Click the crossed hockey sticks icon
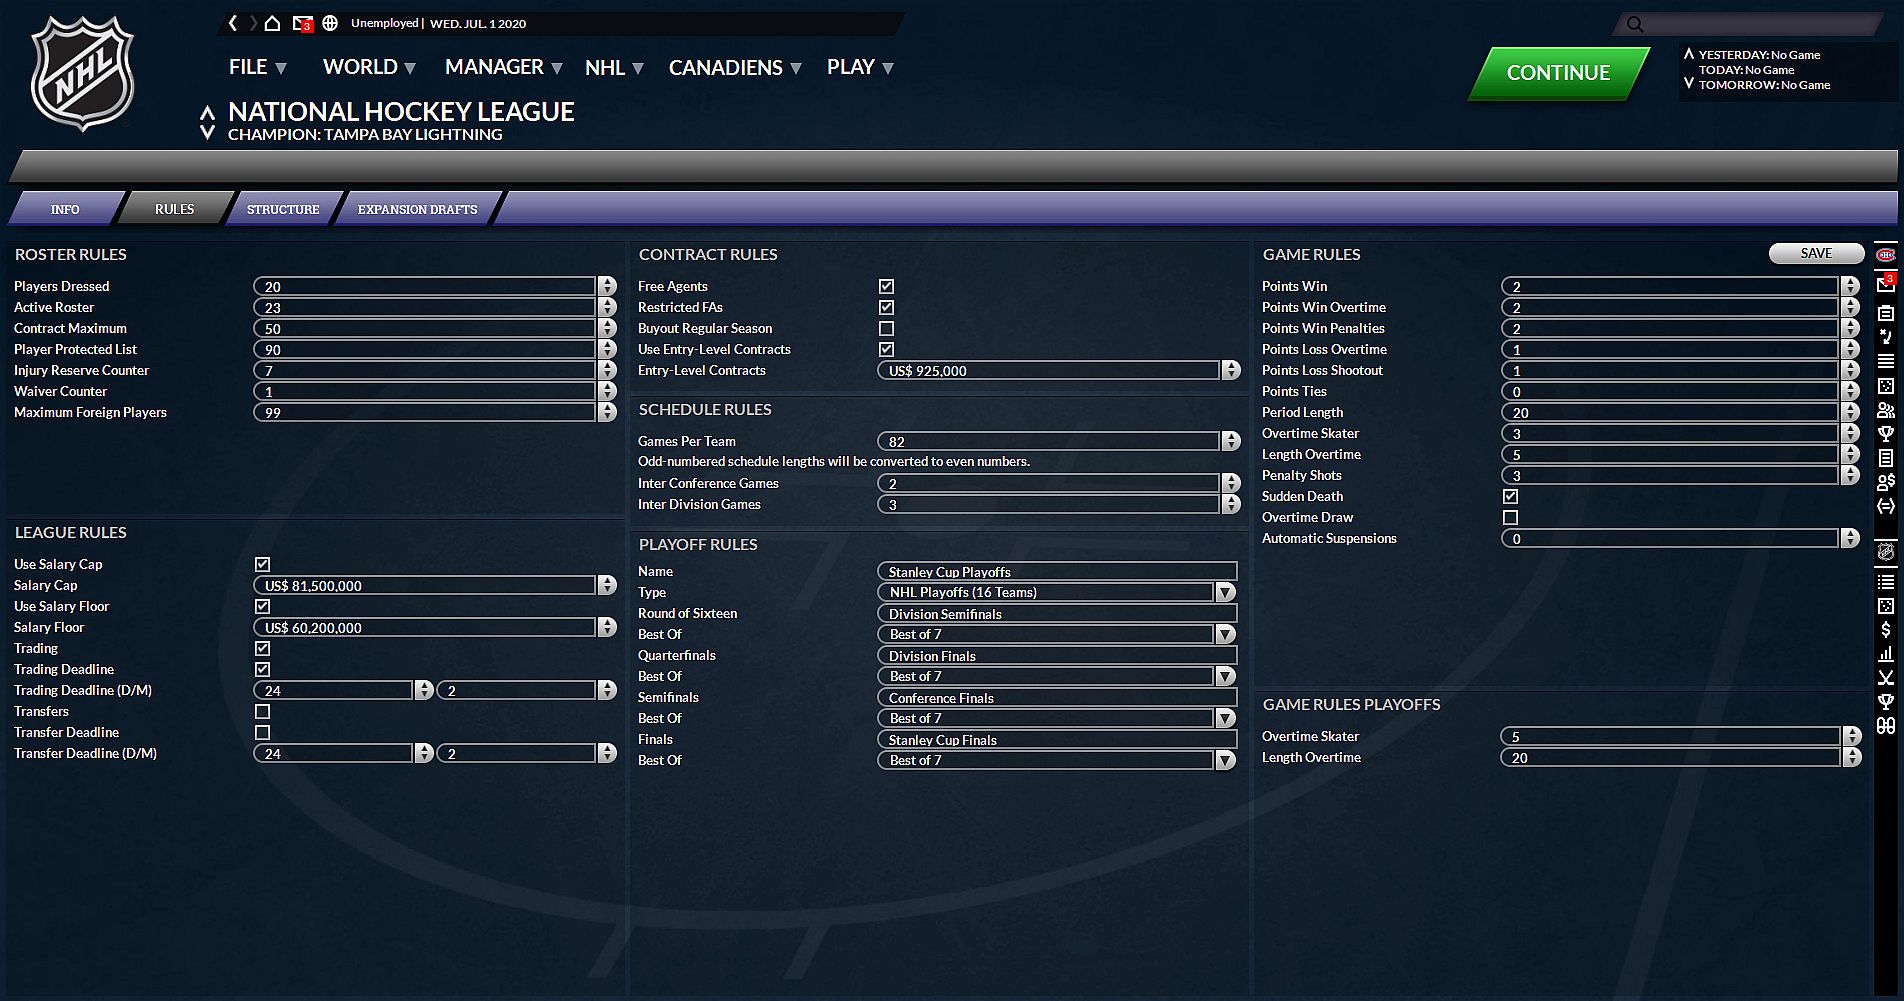 [x=1886, y=678]
